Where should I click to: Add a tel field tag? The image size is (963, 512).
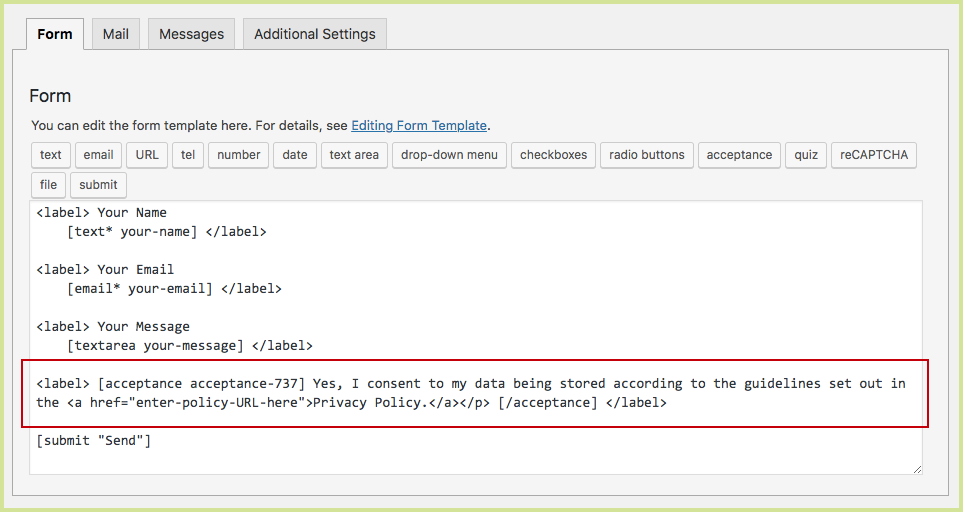pos(187,155)
